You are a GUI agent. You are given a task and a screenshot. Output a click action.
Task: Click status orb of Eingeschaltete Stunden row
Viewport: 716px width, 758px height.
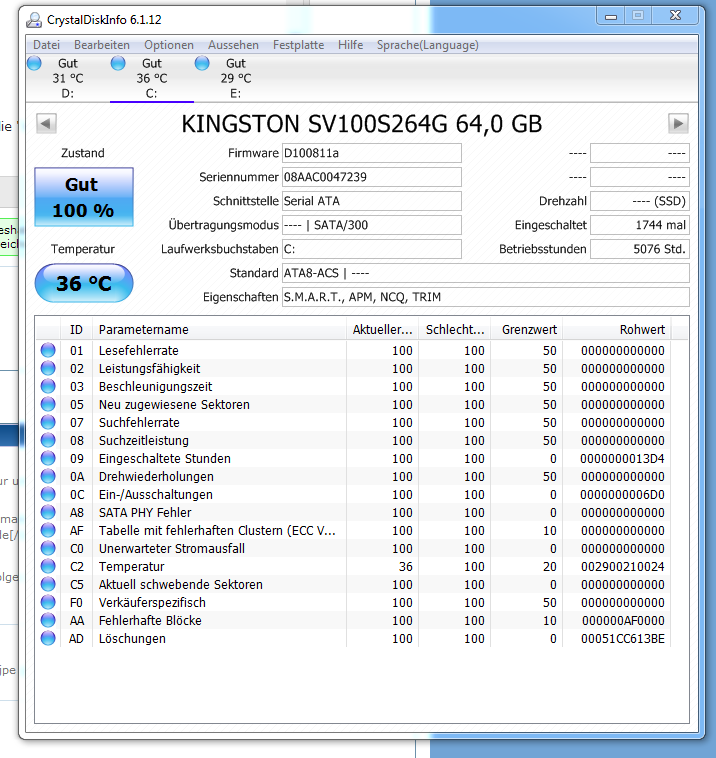click(48, 458)
